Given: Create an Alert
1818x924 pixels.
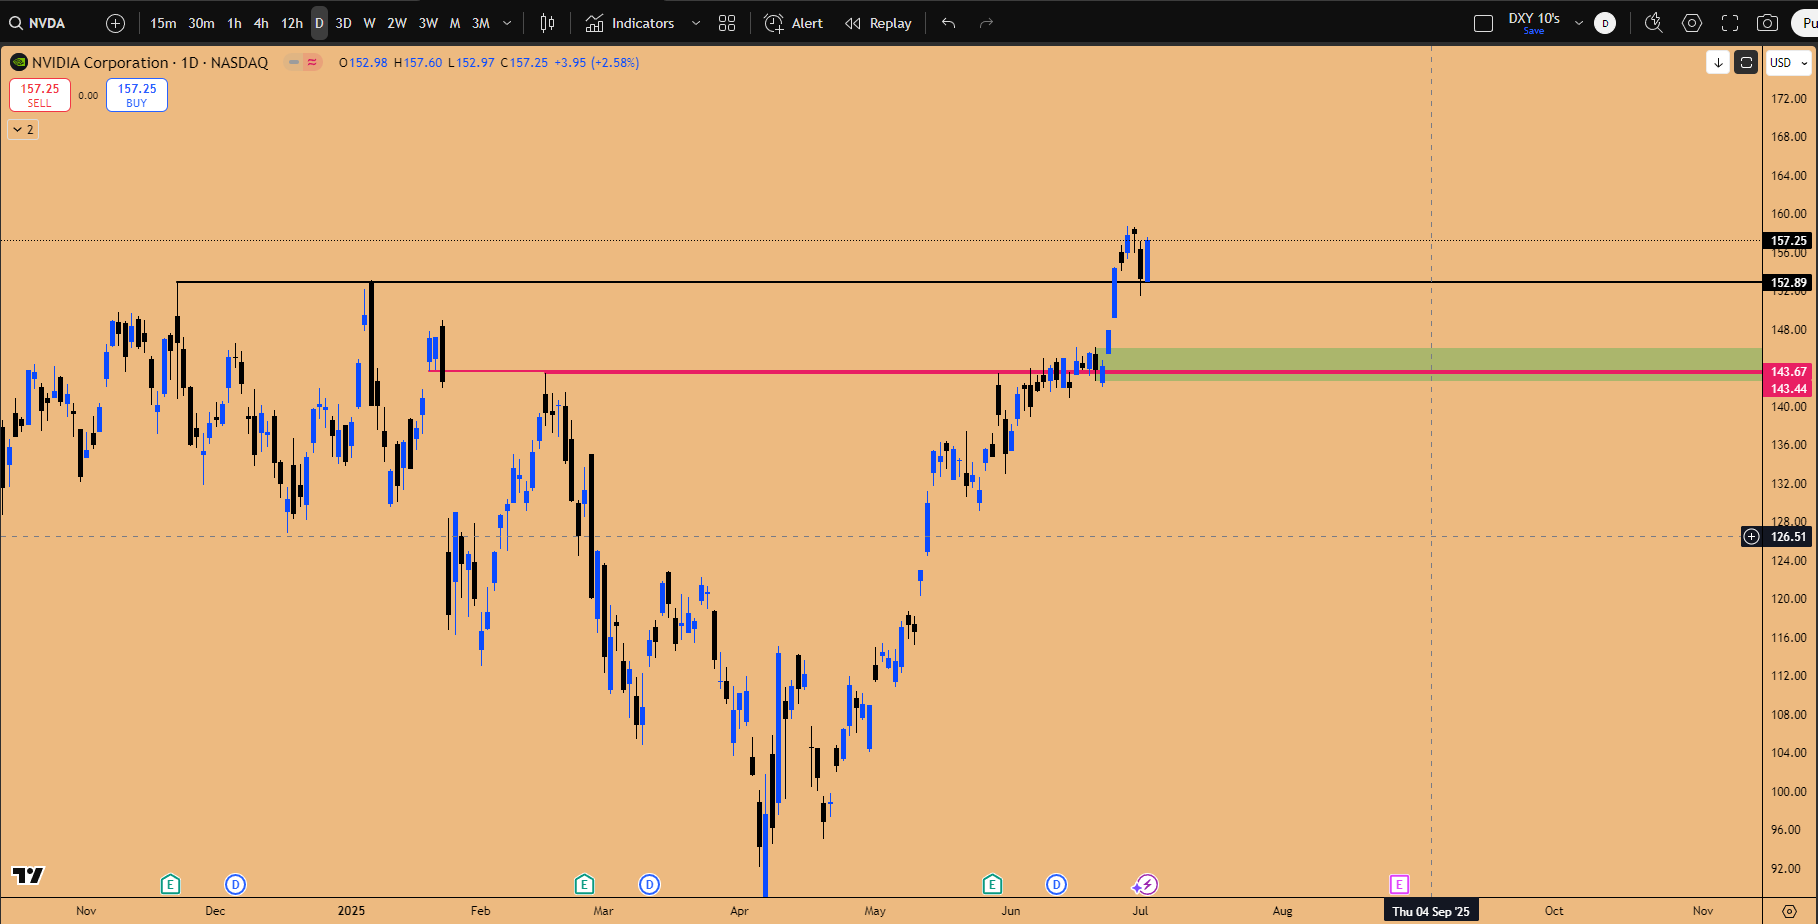Looking at the screenshot, I should pos(794,23).
